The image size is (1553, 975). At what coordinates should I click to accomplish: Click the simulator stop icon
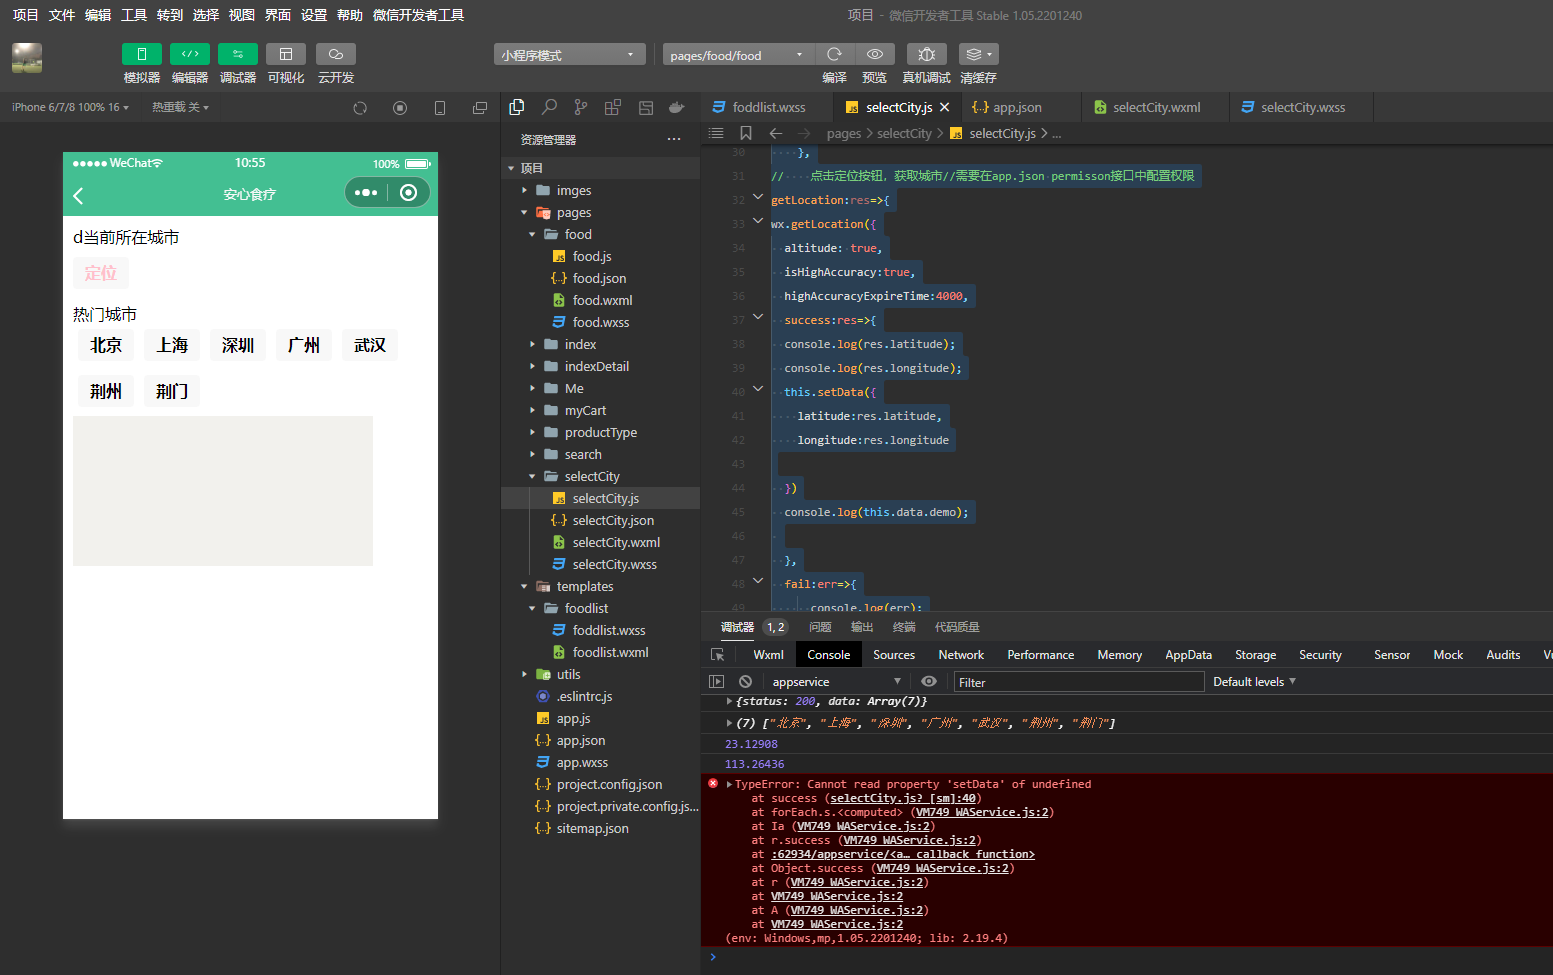click(400, 108)
